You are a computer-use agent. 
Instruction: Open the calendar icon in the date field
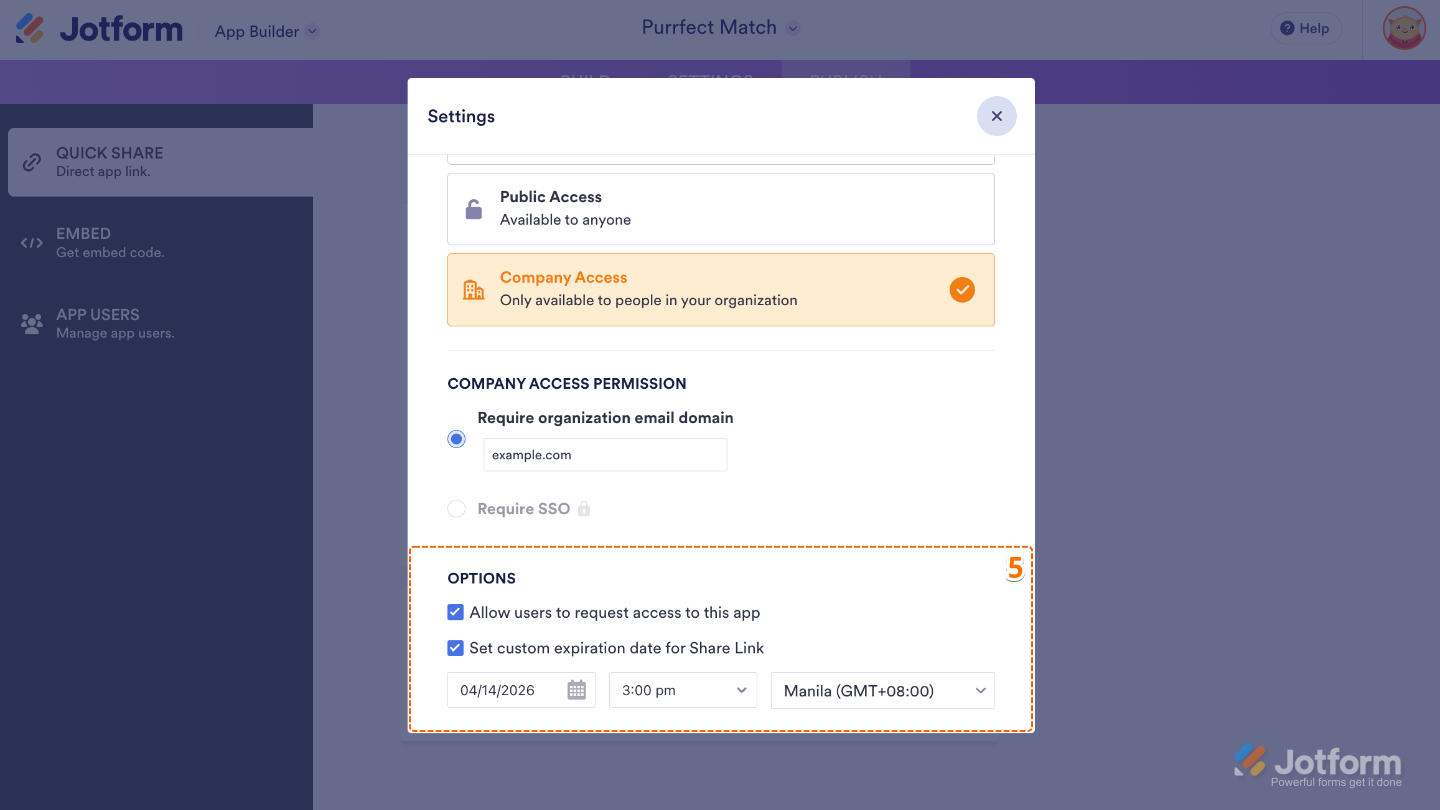(576, 689)
